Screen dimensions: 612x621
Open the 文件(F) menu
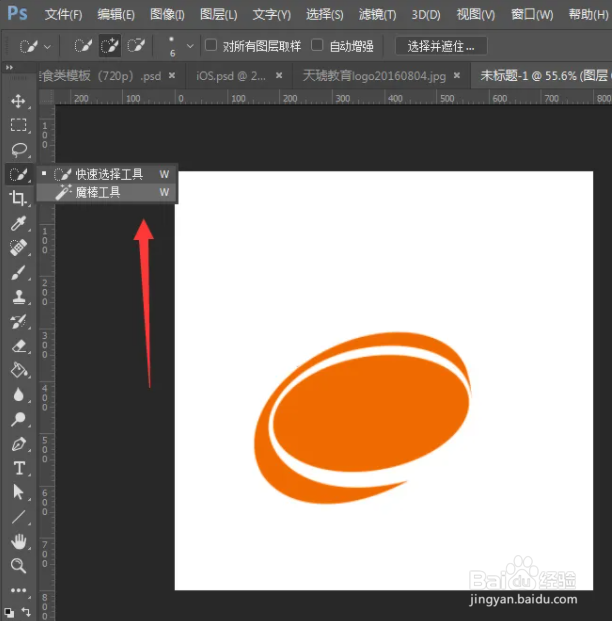click(x=63, y=15)
